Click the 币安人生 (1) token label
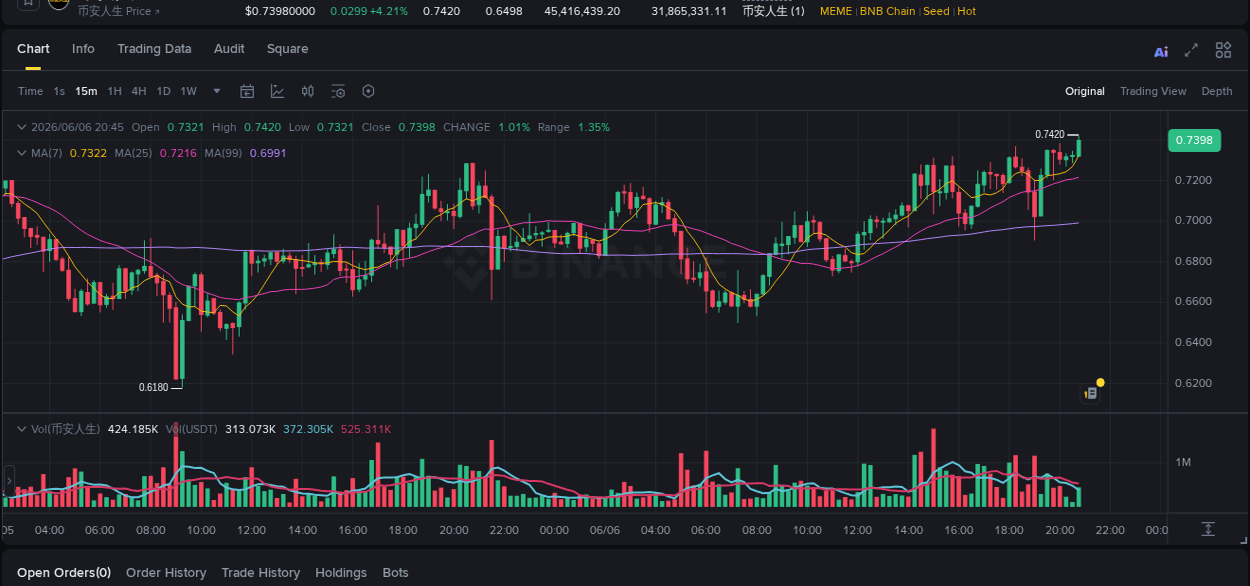This screenshot has width=1250, height=586. [773, 11]
